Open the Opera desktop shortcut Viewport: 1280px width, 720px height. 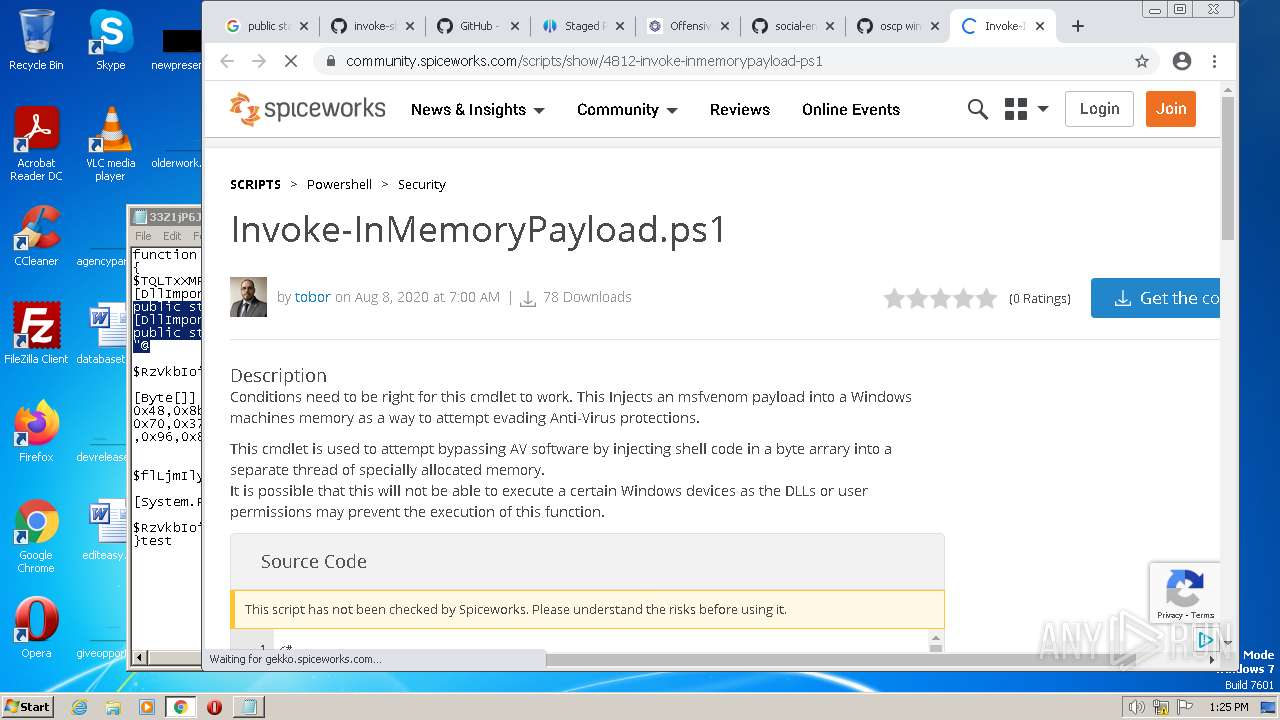tap(36, 628)
